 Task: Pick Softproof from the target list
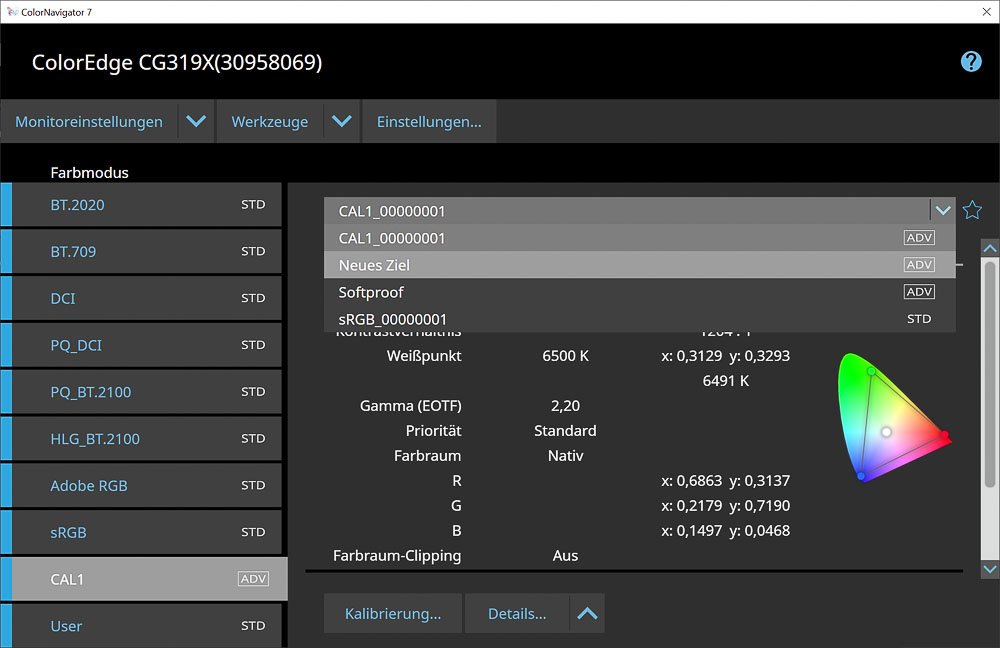[x=640, y=292]
